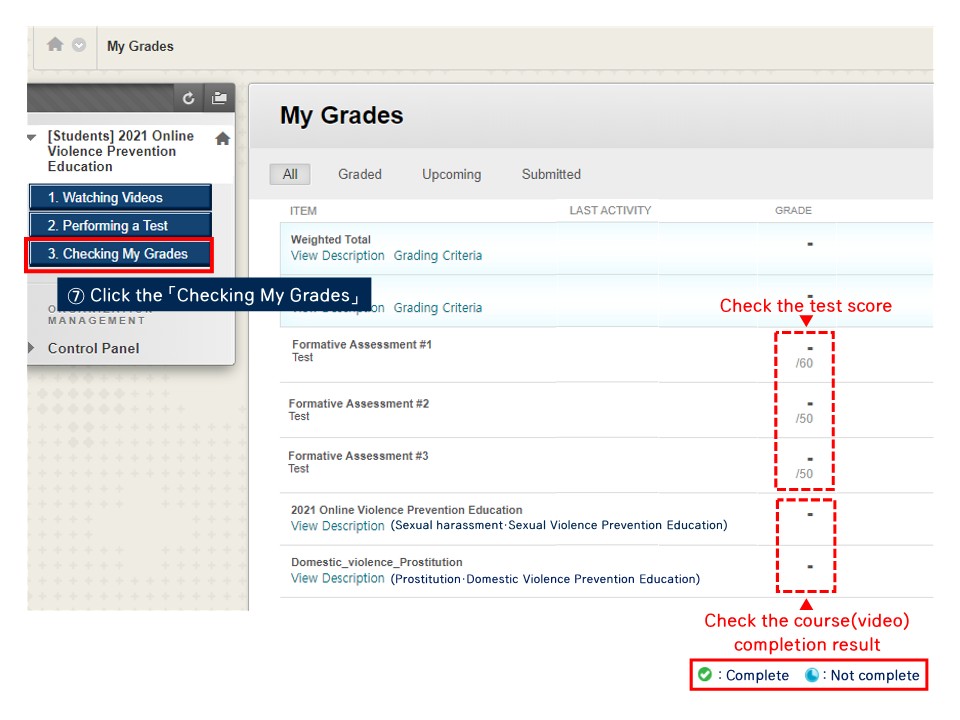Image resolution: width=960 pixels, height=720 pixels.
Task: Click the green Complete checkmark icon in the legend
Action: 705,675
